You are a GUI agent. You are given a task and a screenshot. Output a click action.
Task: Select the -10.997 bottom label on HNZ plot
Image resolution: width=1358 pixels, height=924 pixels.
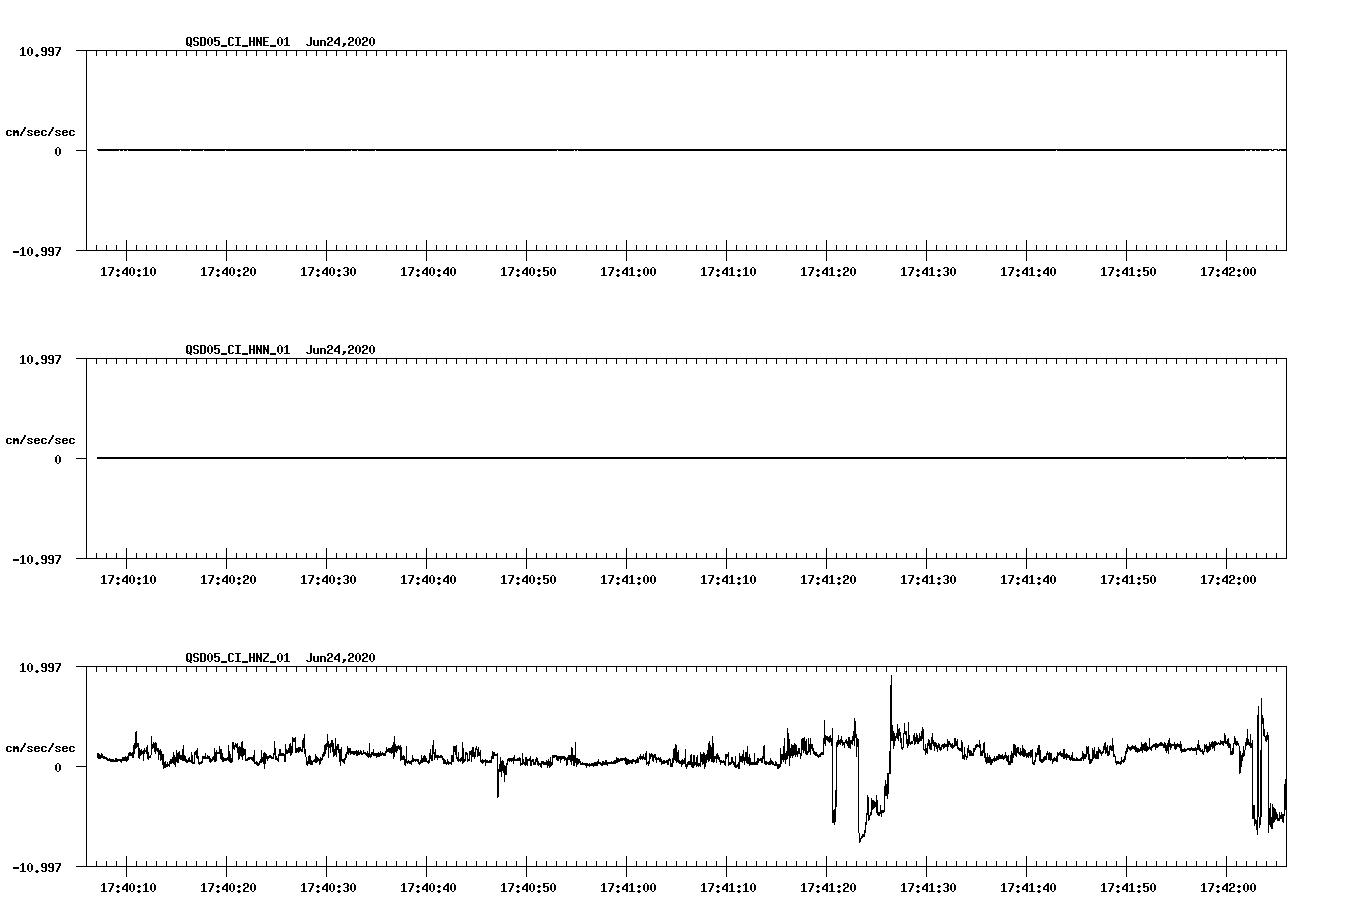tap(37, 867)
